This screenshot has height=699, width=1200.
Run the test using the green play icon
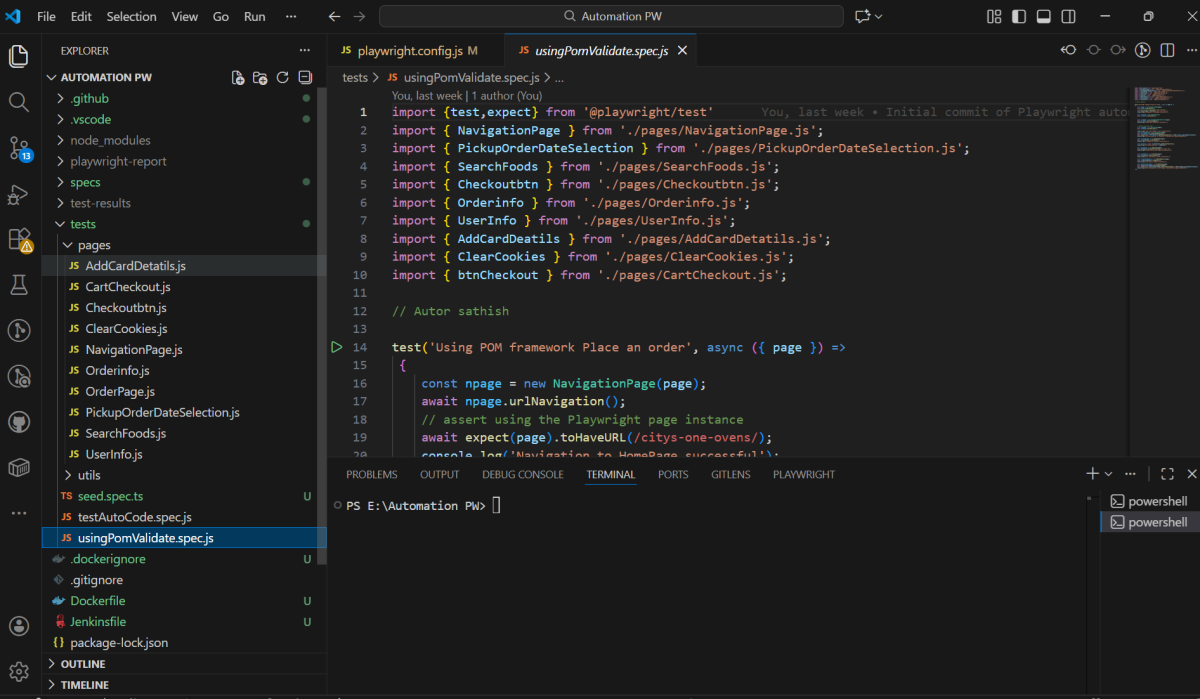[x=337, y=348]
